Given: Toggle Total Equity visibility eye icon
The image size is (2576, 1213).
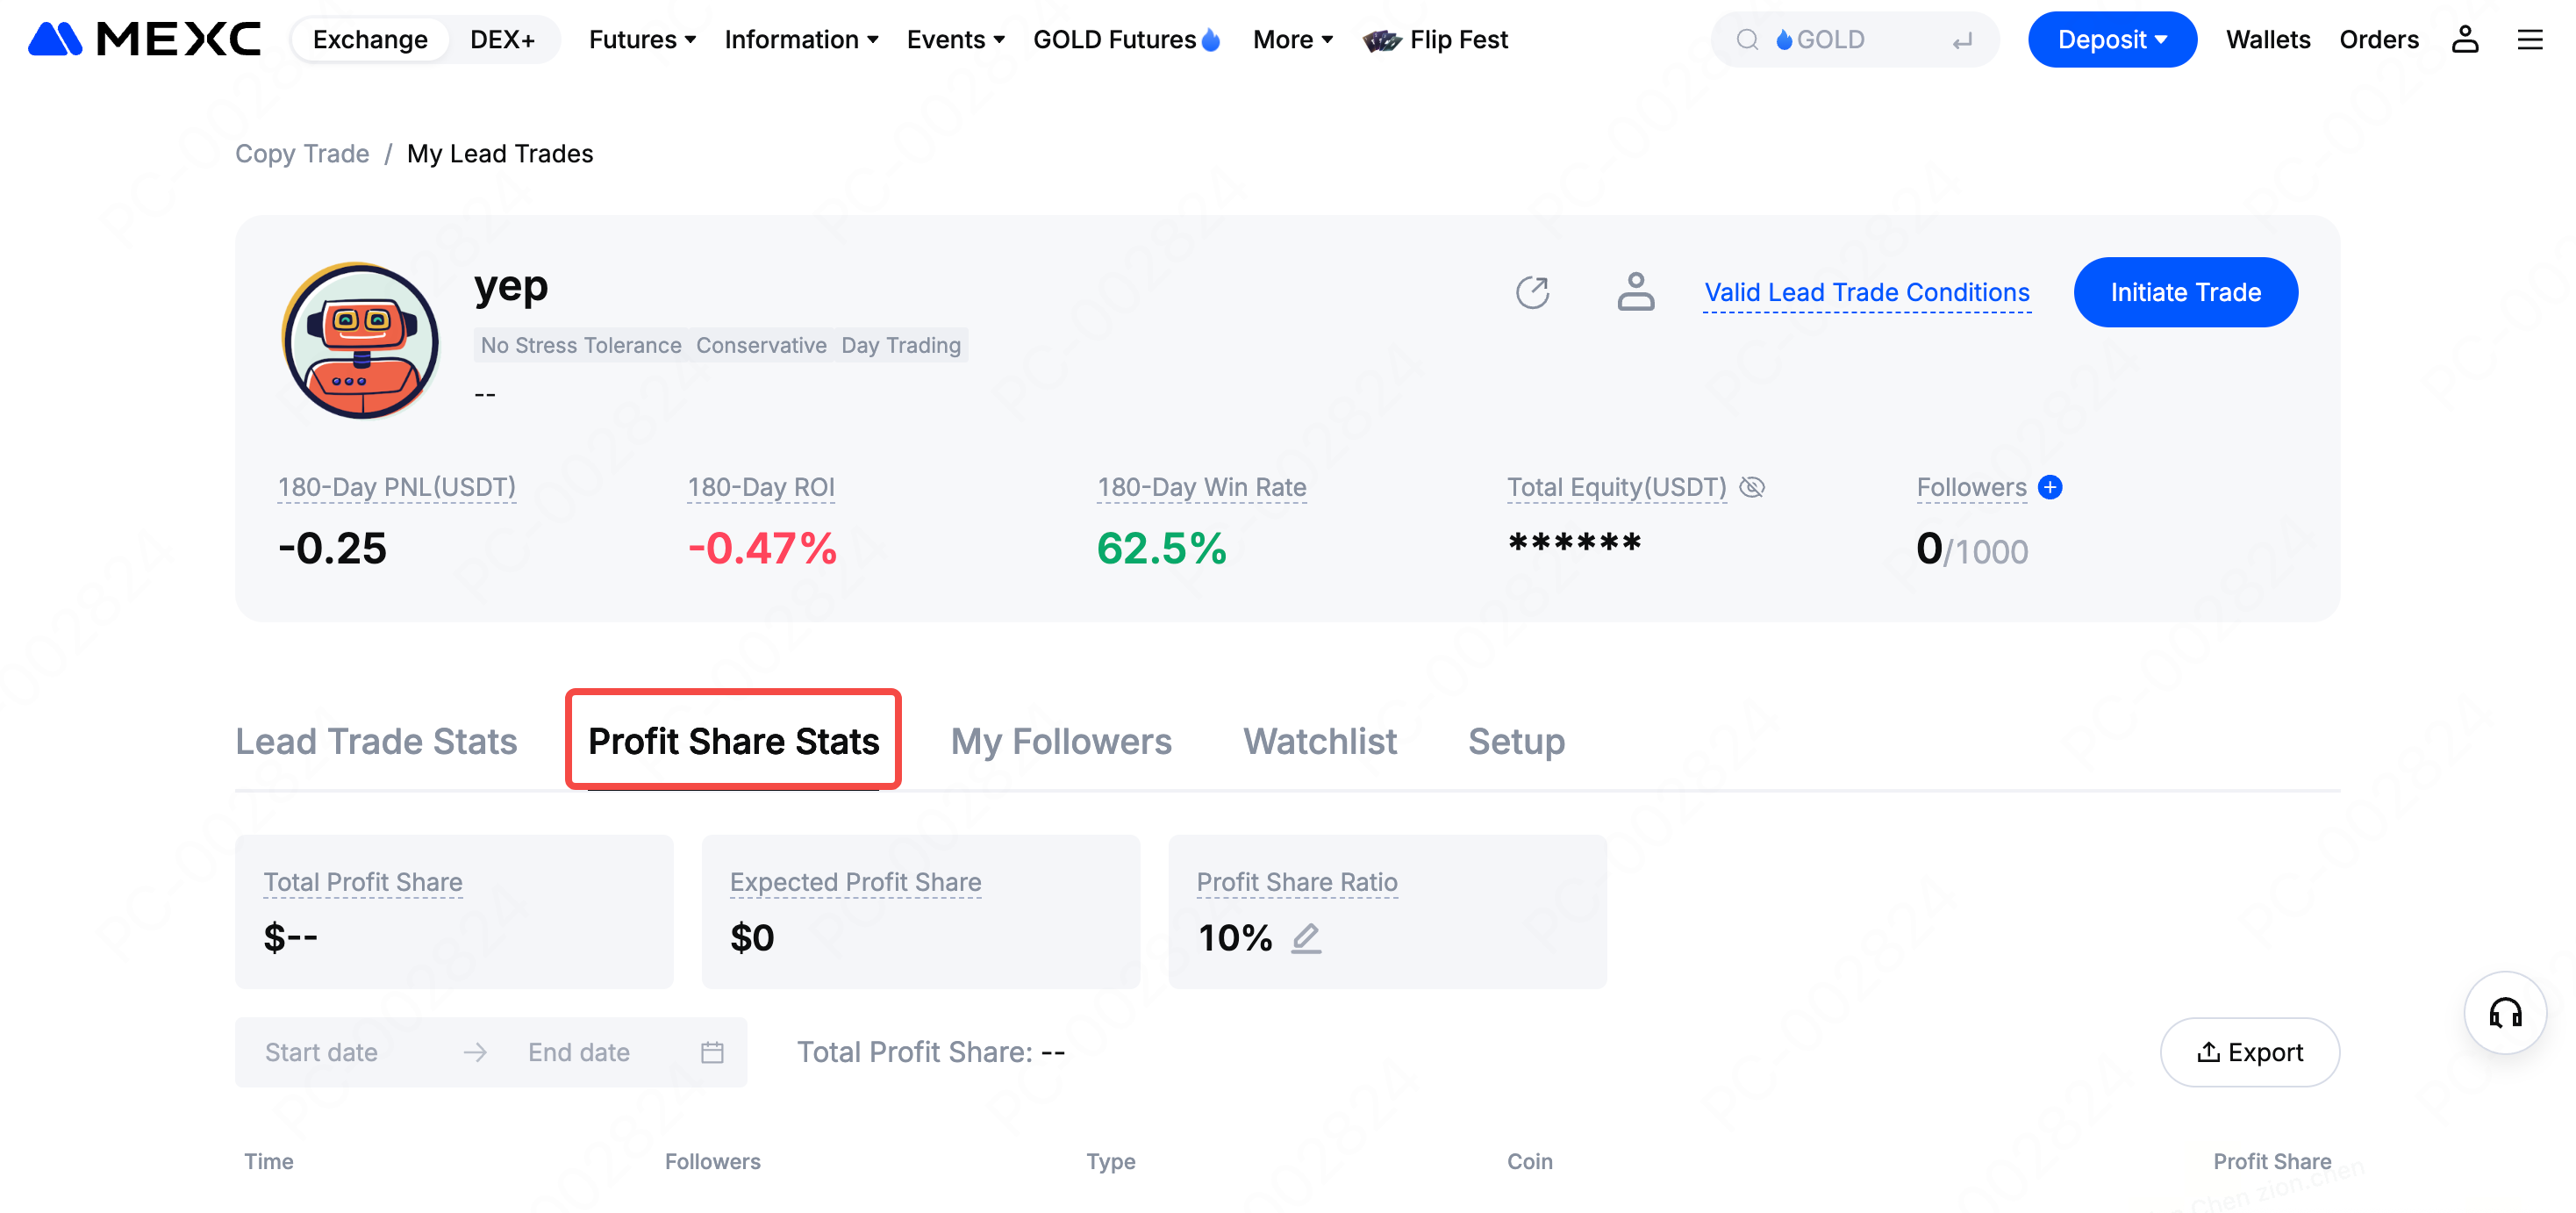Looking at the screenshot, I should point(1752,487).
